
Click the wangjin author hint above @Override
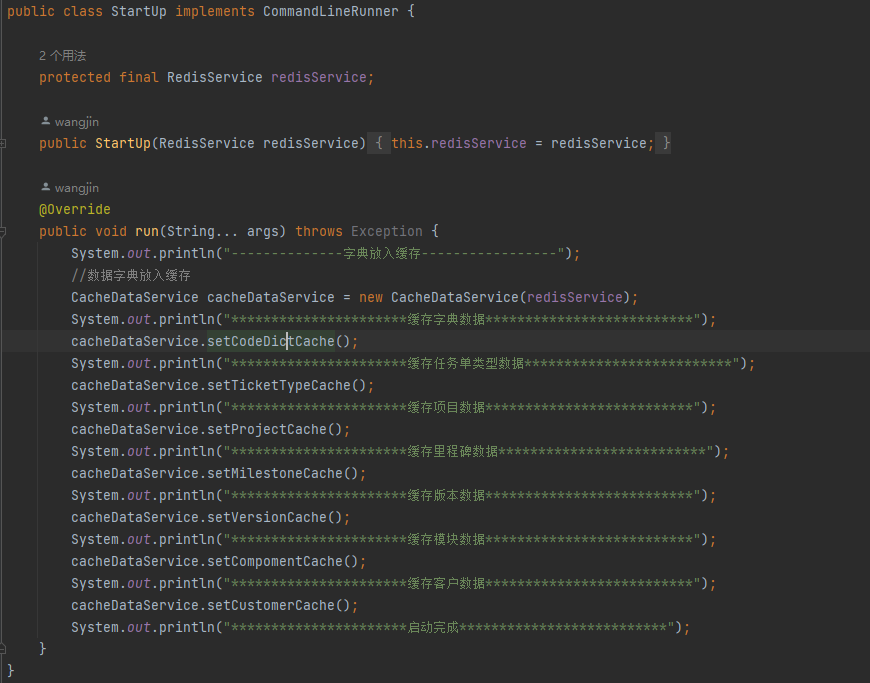tap(70, 188)
